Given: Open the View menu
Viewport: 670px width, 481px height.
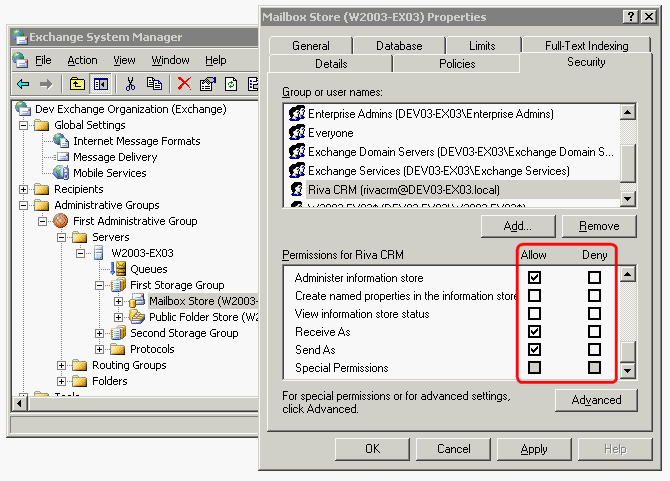Looking at the screenshot, I should [124, 60].
